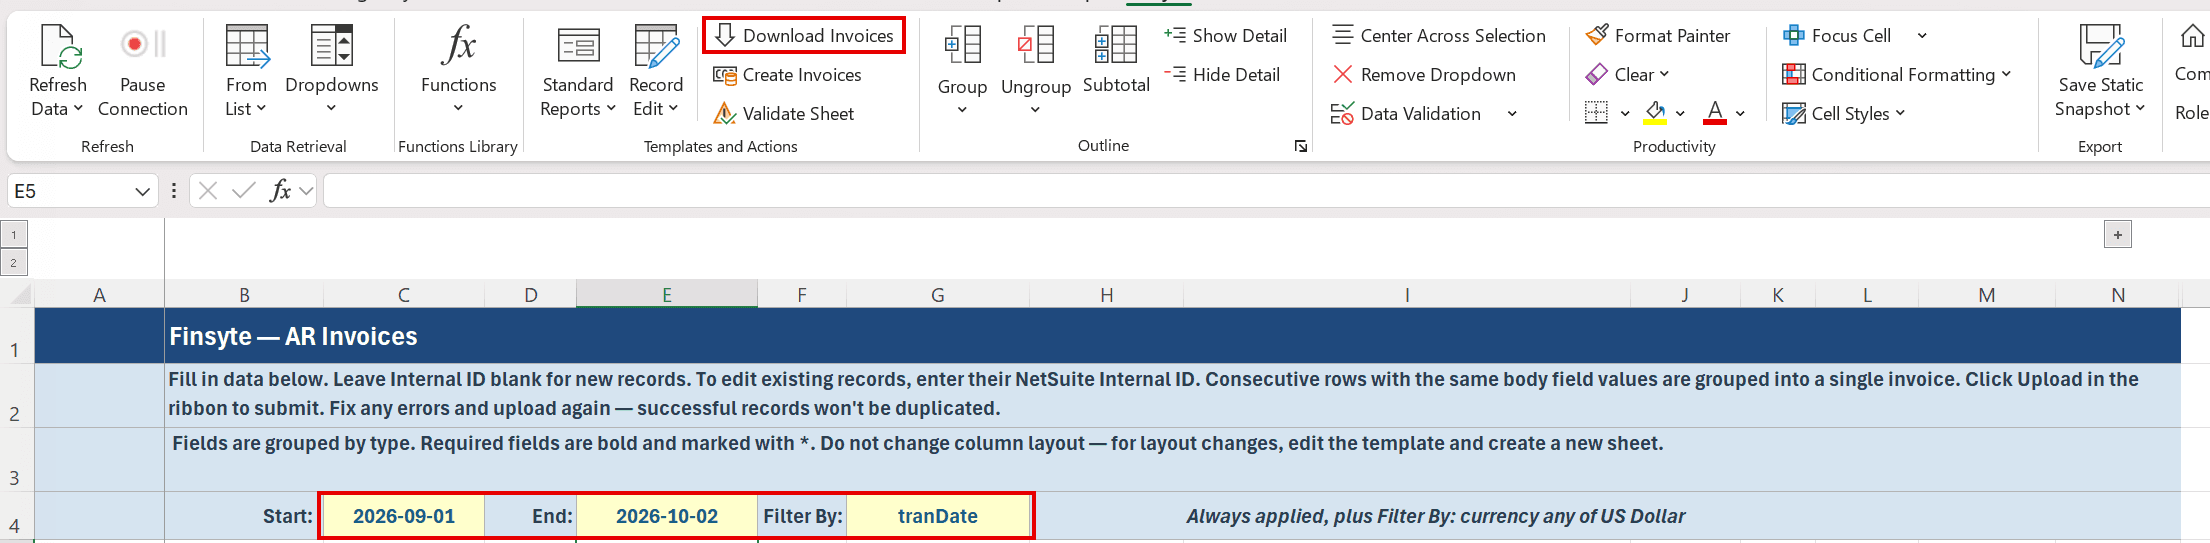Open the From List tool
The width and height of the screenshot is (2210, 543).
click(x=246, y=46)
